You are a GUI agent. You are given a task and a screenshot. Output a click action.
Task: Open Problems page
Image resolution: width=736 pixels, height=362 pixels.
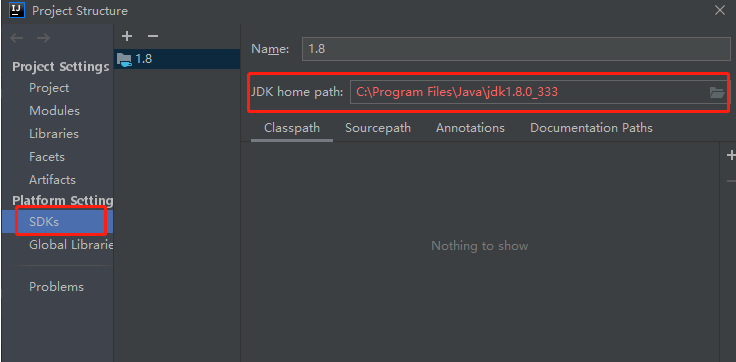click(56, 287)
